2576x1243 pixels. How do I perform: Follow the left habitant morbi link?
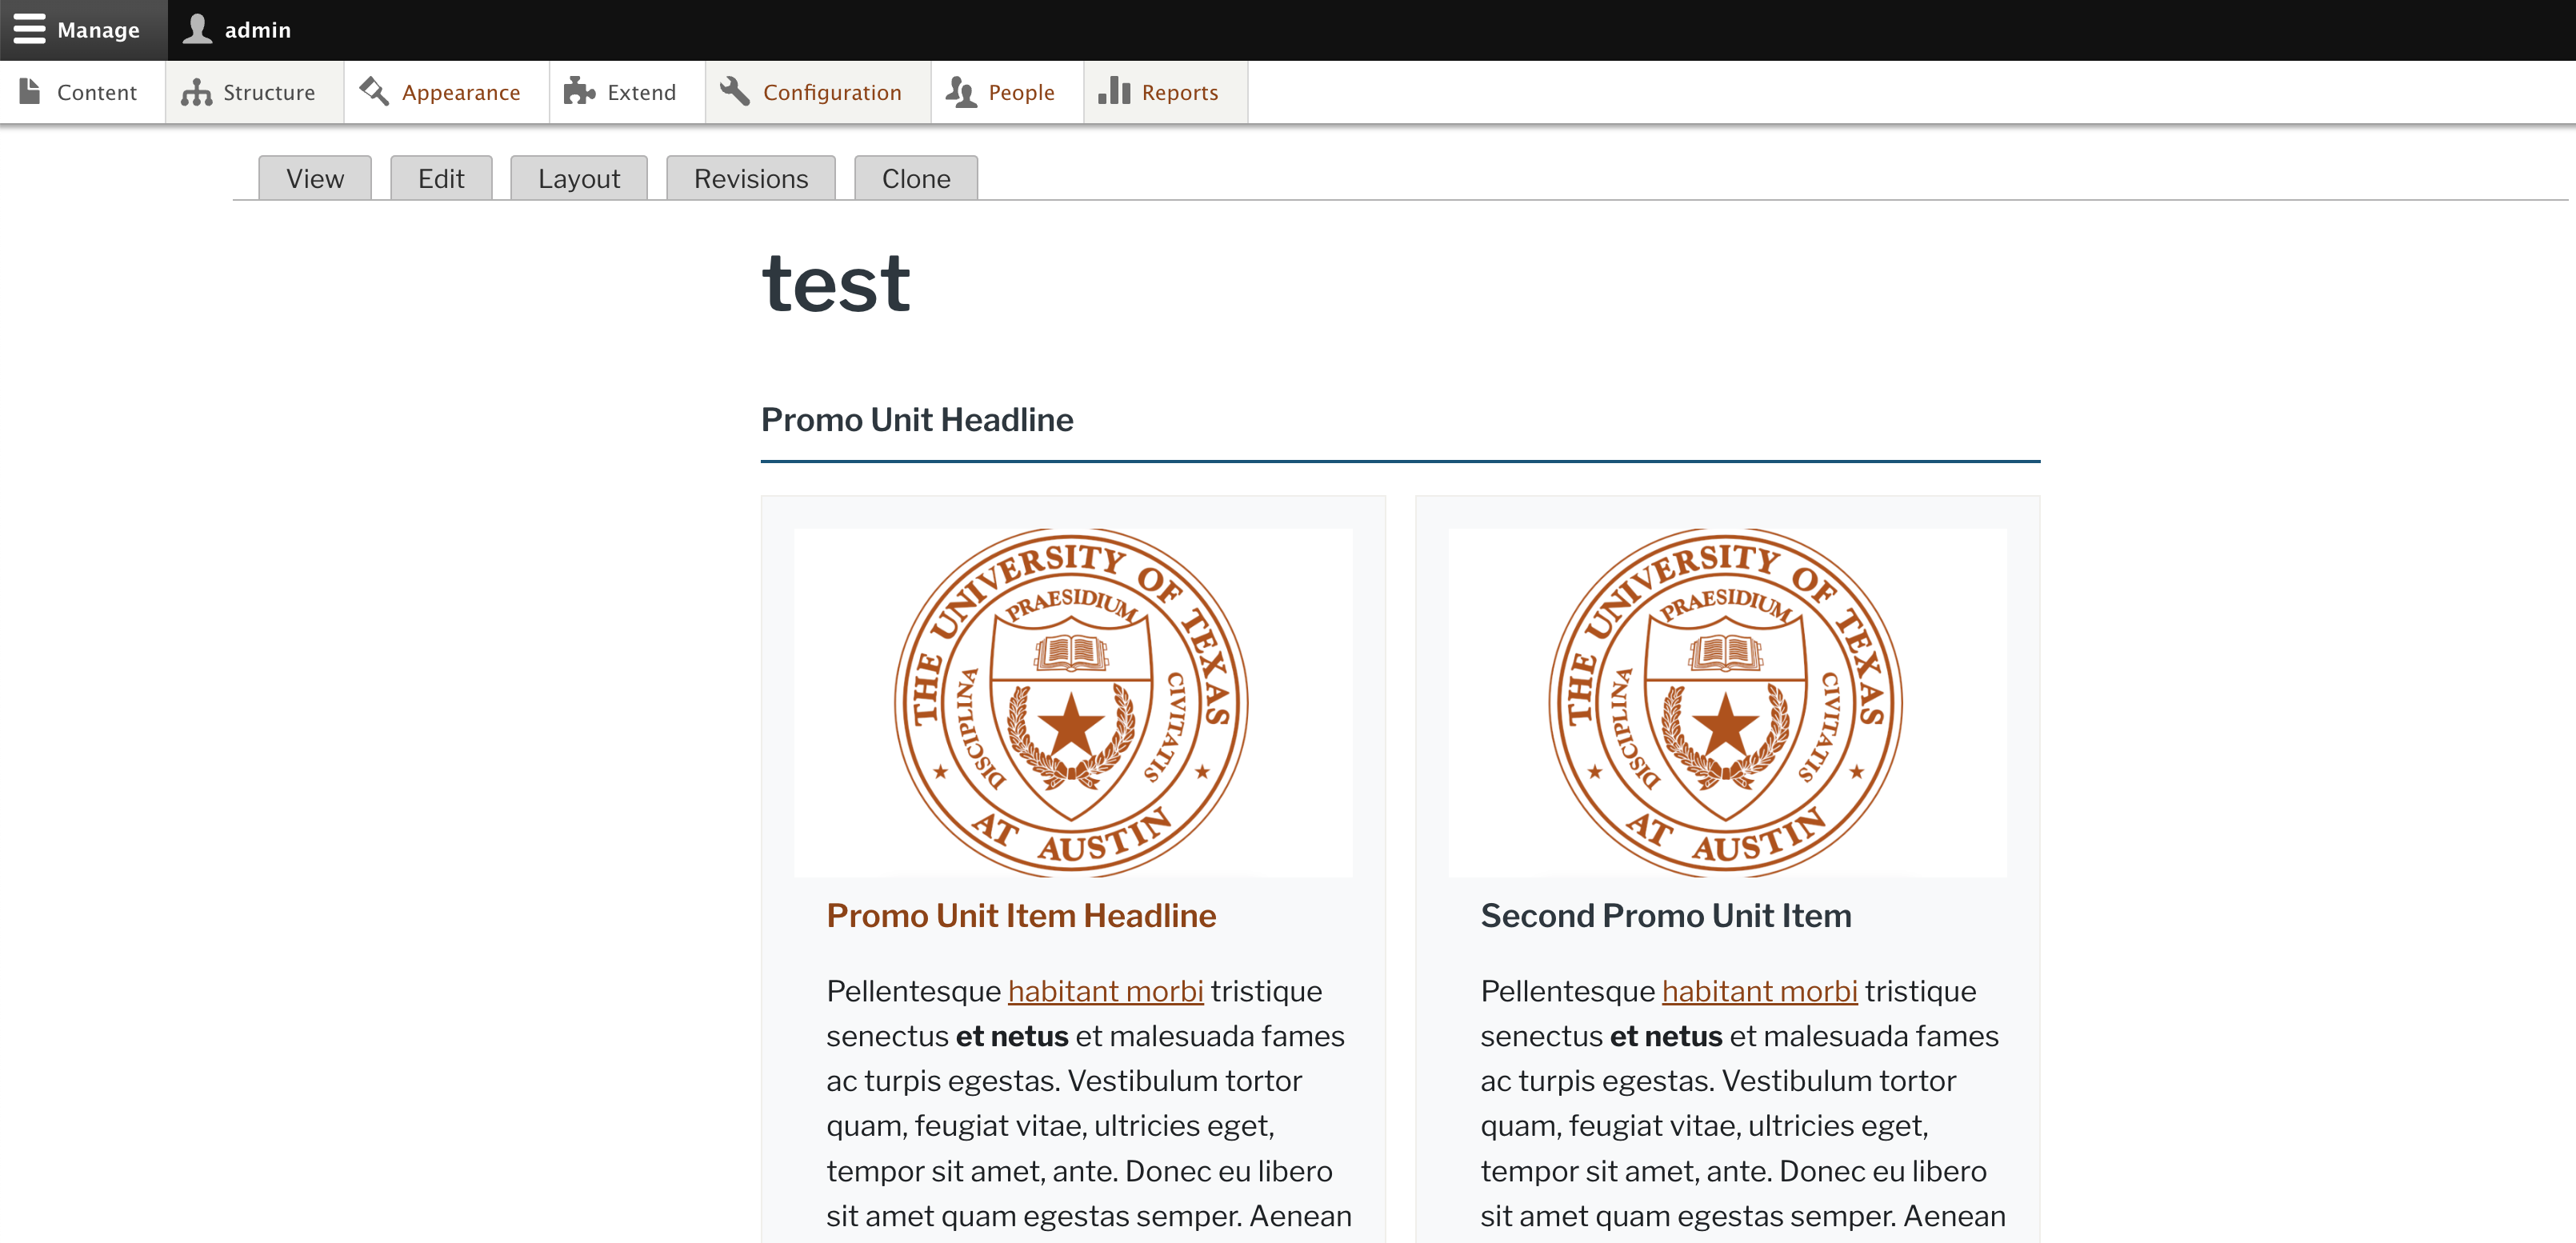[1106, 991]
